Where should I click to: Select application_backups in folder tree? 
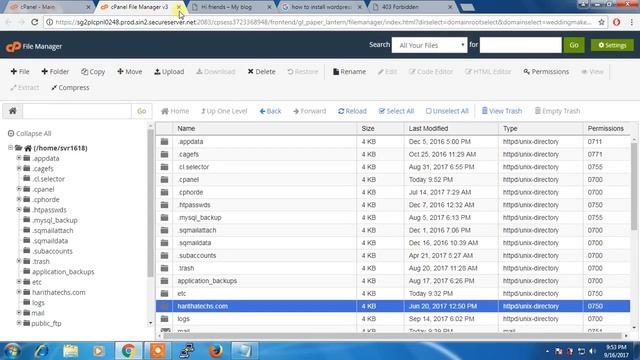[x=63, y=272]
